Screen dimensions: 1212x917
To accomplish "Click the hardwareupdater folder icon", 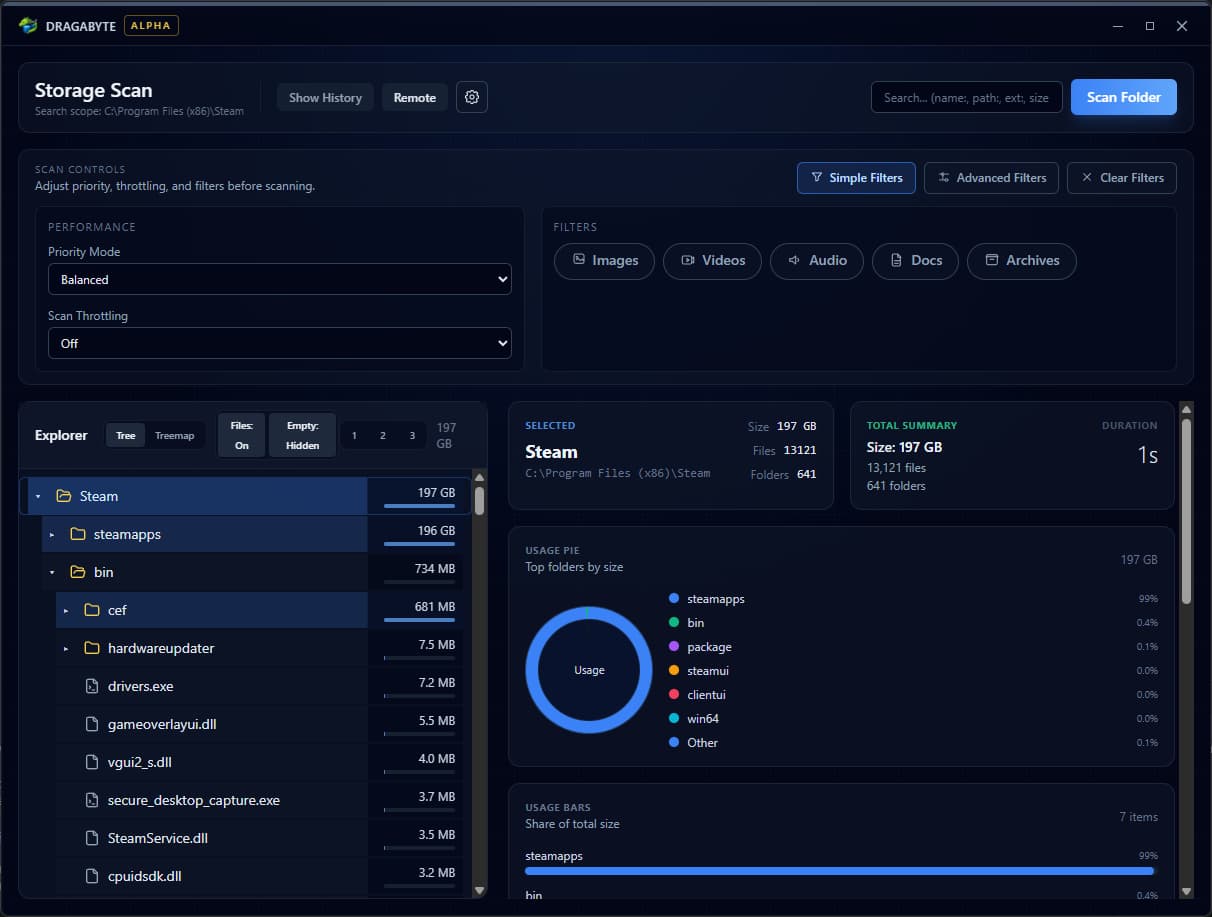I will pyautogui.click(x=92, y=648).
